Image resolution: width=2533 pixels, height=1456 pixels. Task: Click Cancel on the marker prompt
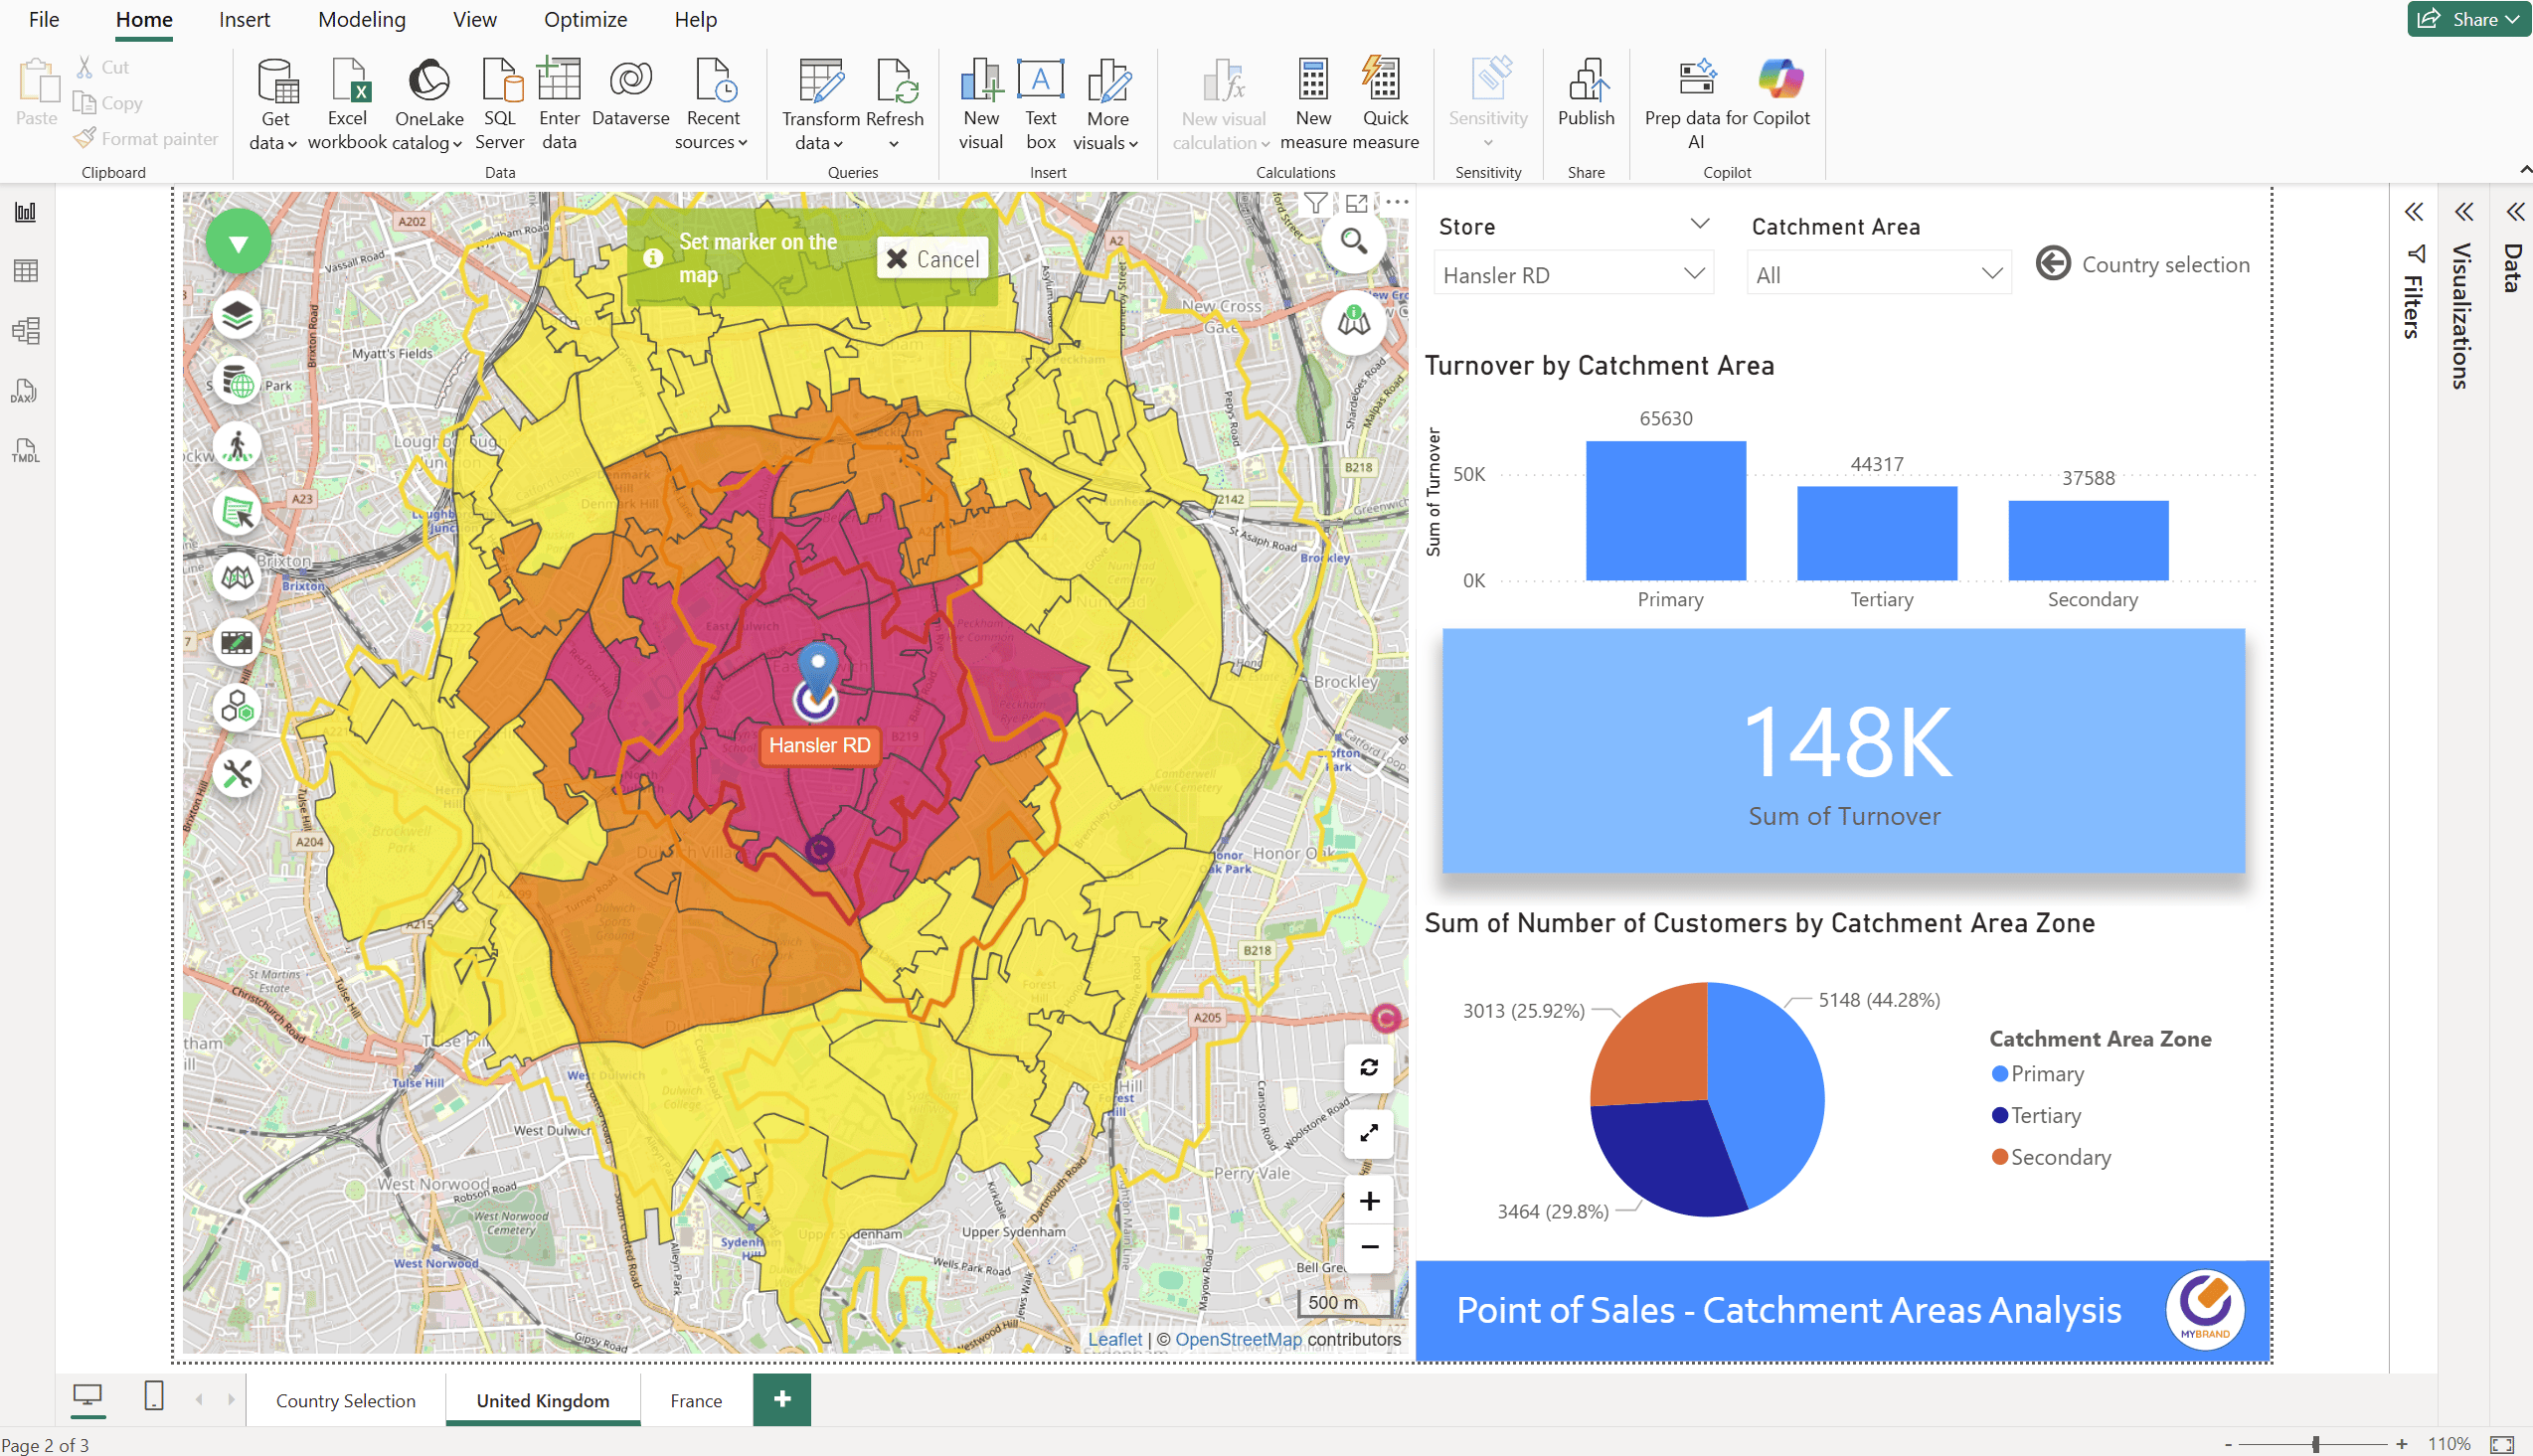click(x=932, y=259)
